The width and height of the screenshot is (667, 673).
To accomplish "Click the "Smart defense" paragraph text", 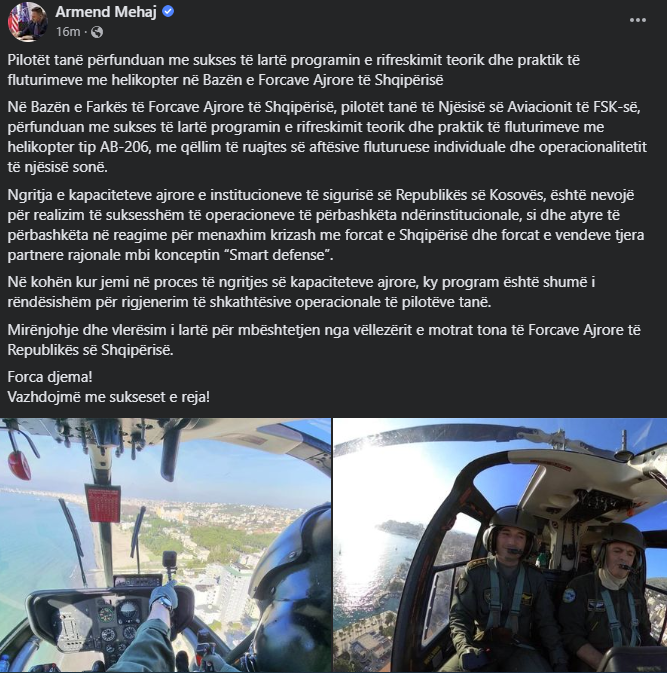I will coord(326,225).
